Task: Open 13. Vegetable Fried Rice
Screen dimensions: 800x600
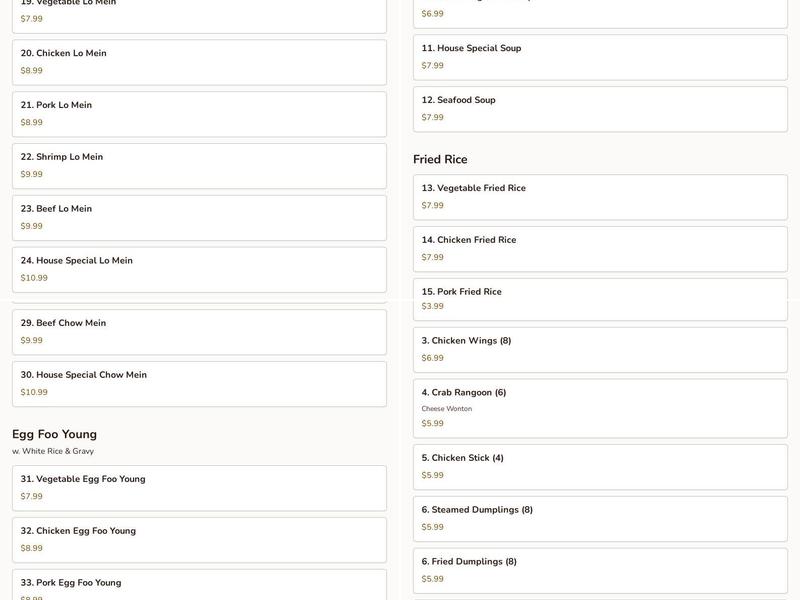Action: click(601, 197)
